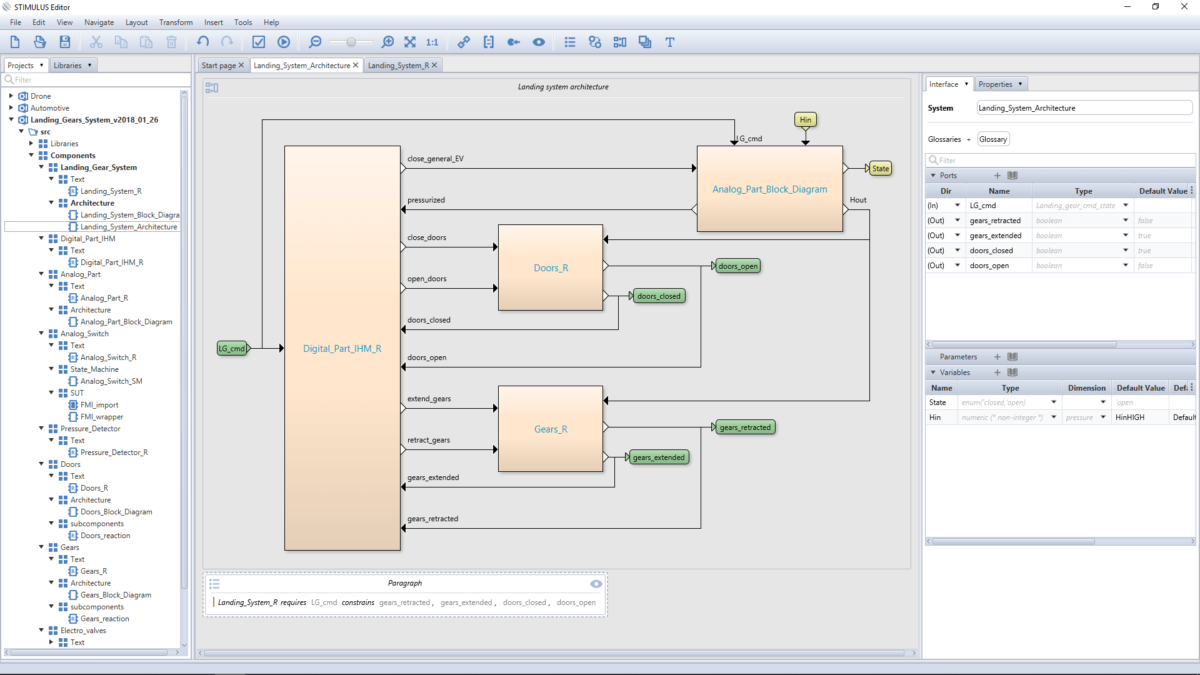Image resolution: width=1200 pixels, height=675 pixels.
Task: Click the check (validate) box toolbar icon
Action: pos(259,42)
